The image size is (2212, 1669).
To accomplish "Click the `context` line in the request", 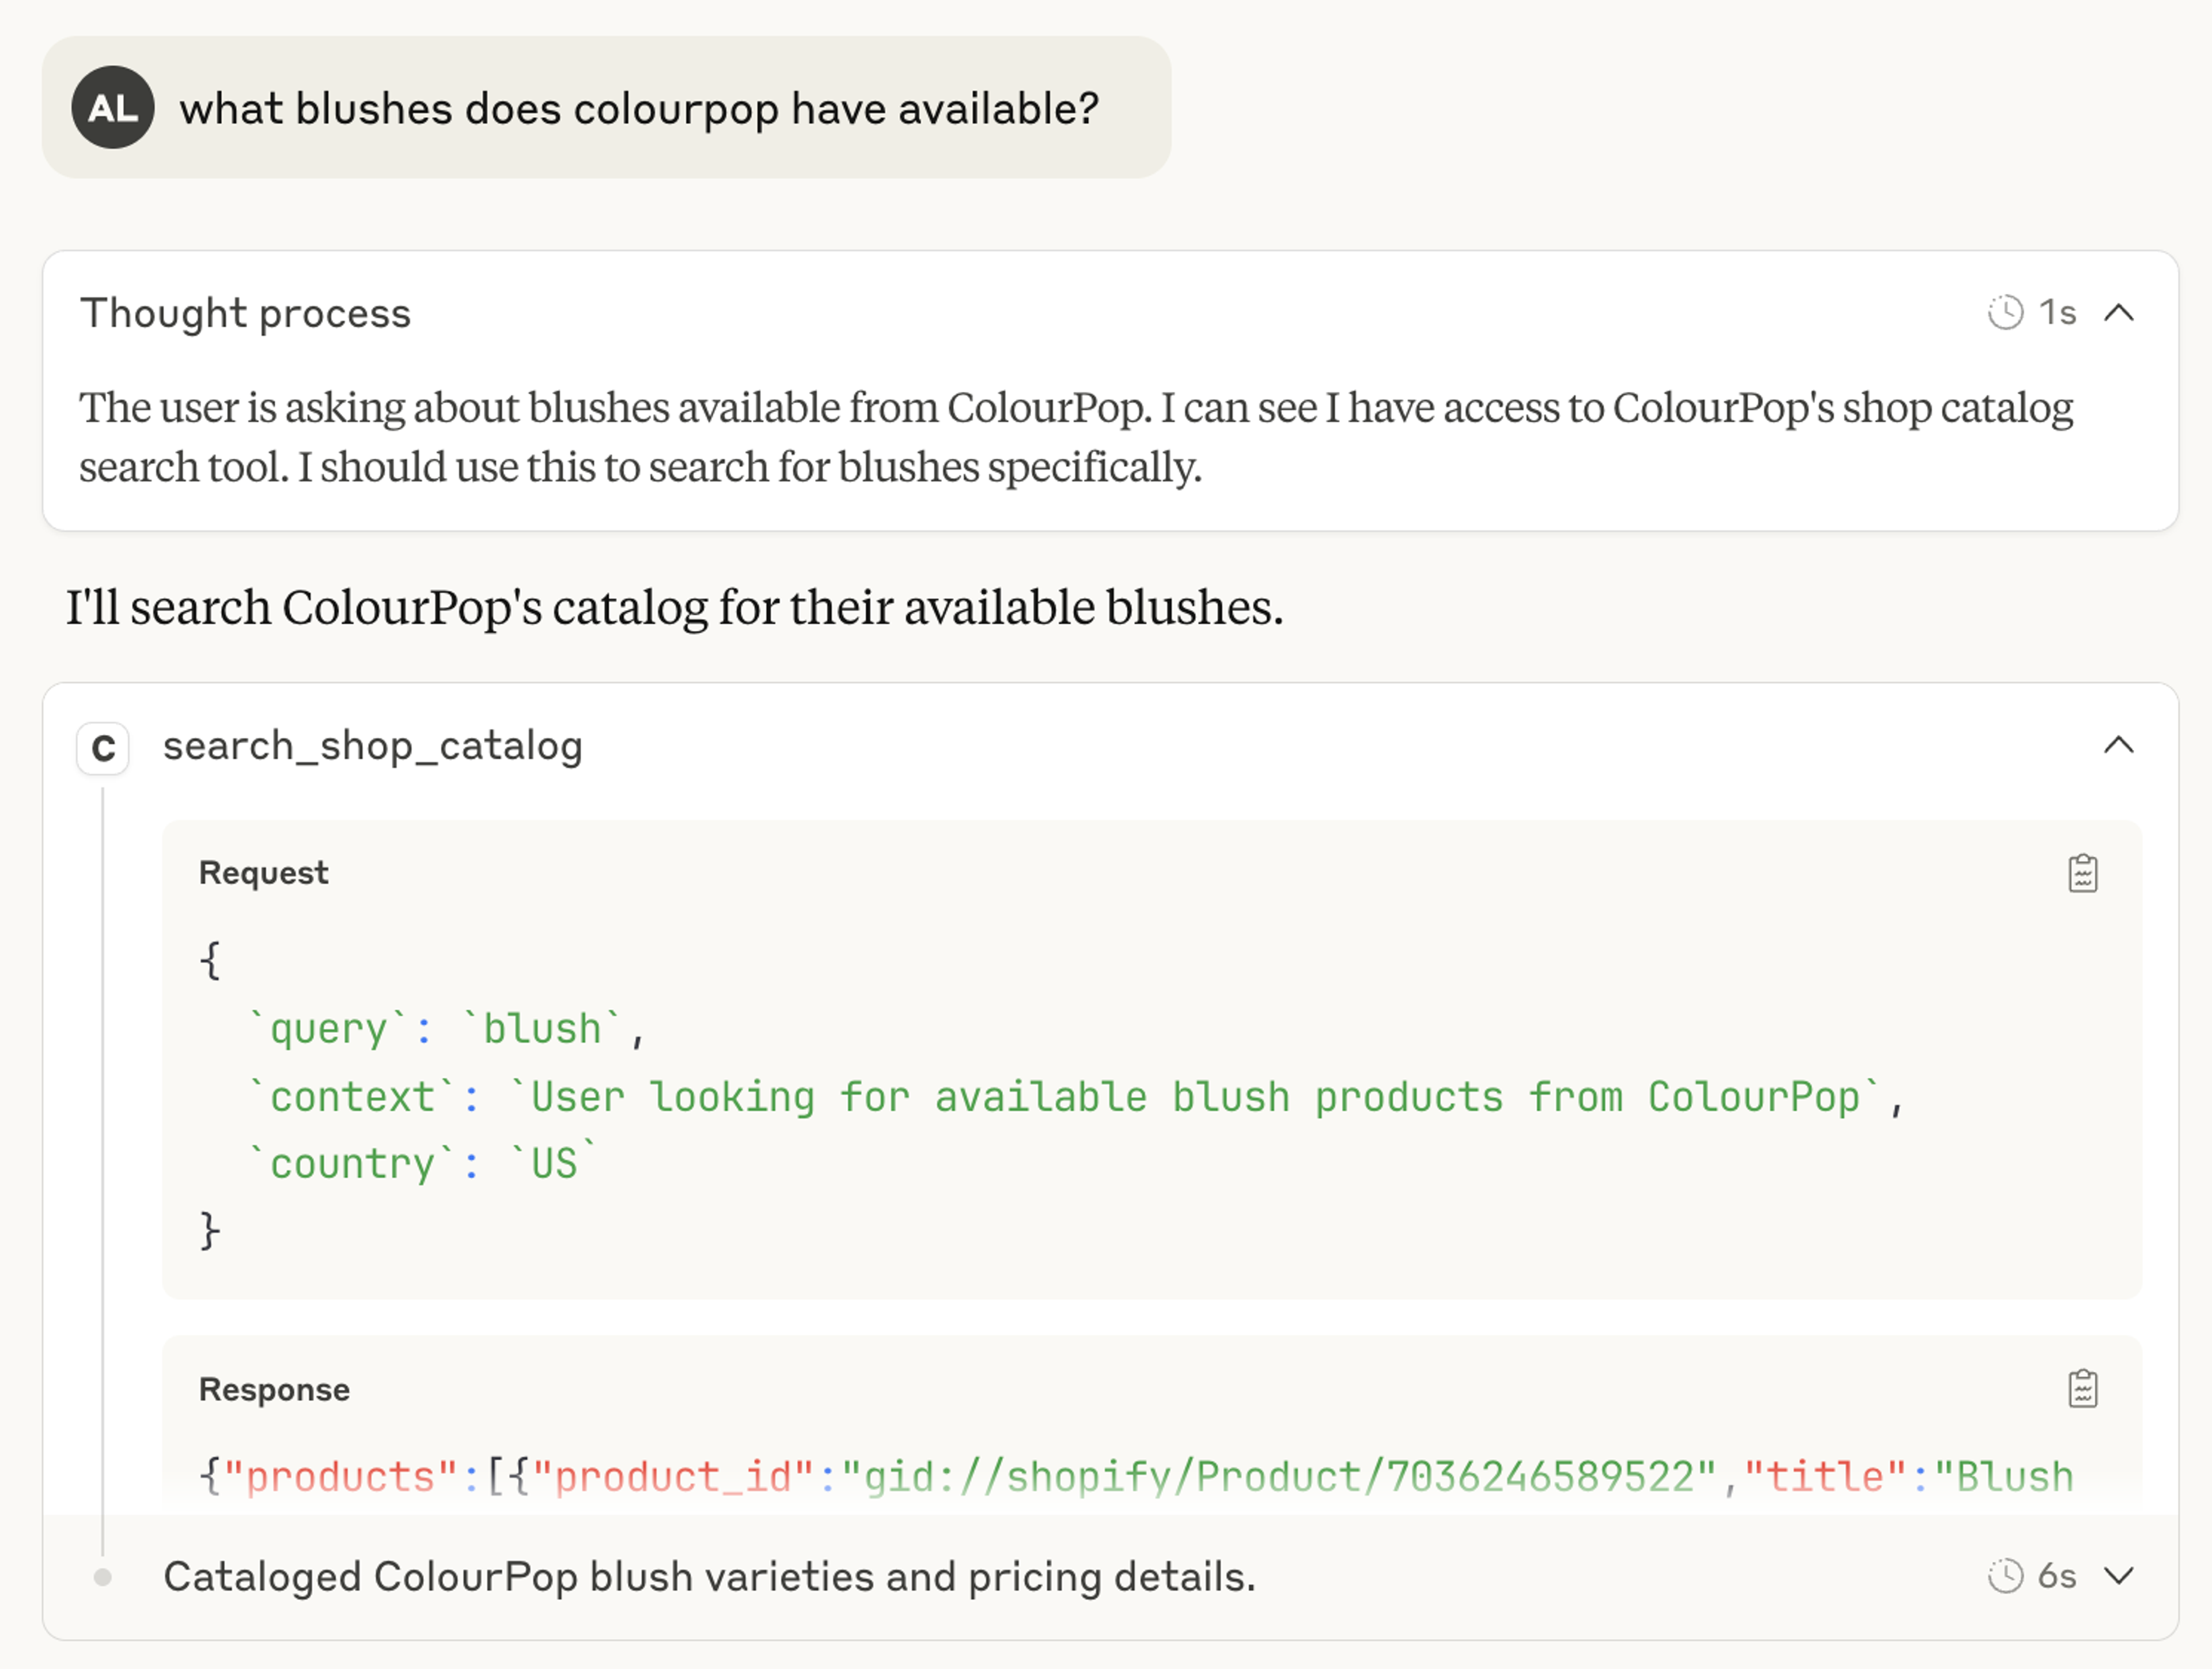I will coord(1076,1097).
